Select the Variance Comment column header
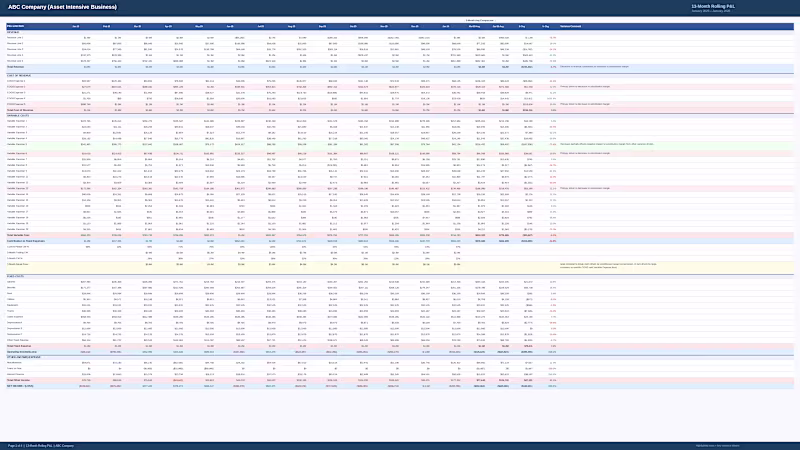 tap(570, 26)
